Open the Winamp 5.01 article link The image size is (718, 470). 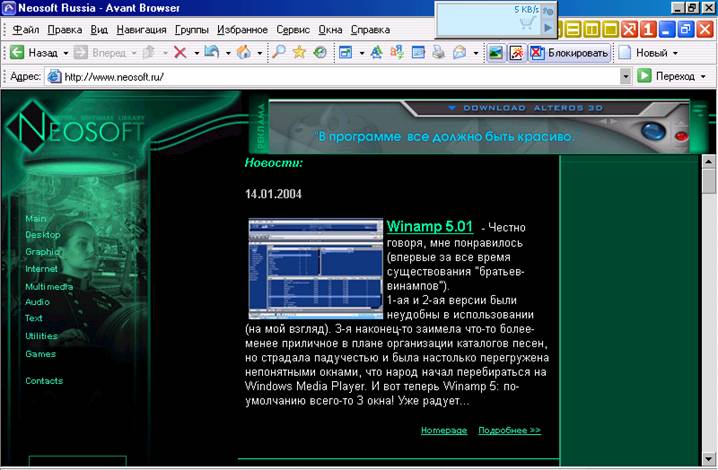click(x=430, y=226)
